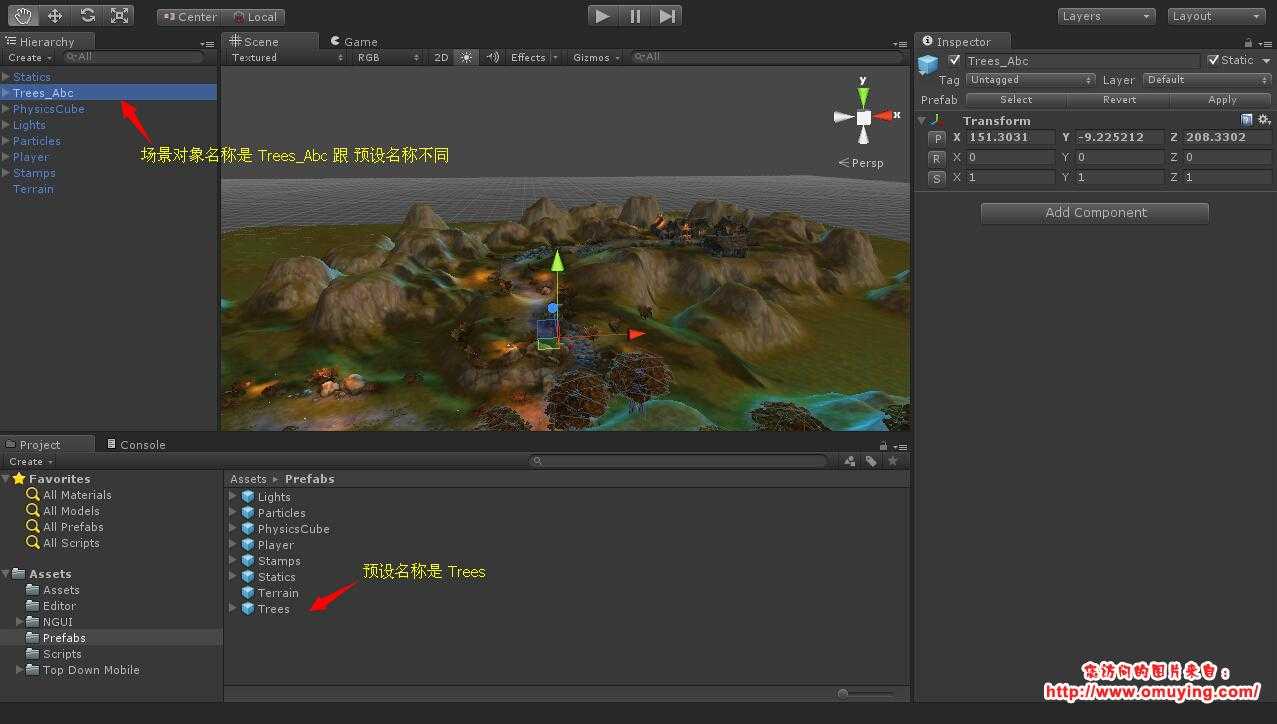
Task: Select Particles in Hierarchy
Action: tap(37, 141)
